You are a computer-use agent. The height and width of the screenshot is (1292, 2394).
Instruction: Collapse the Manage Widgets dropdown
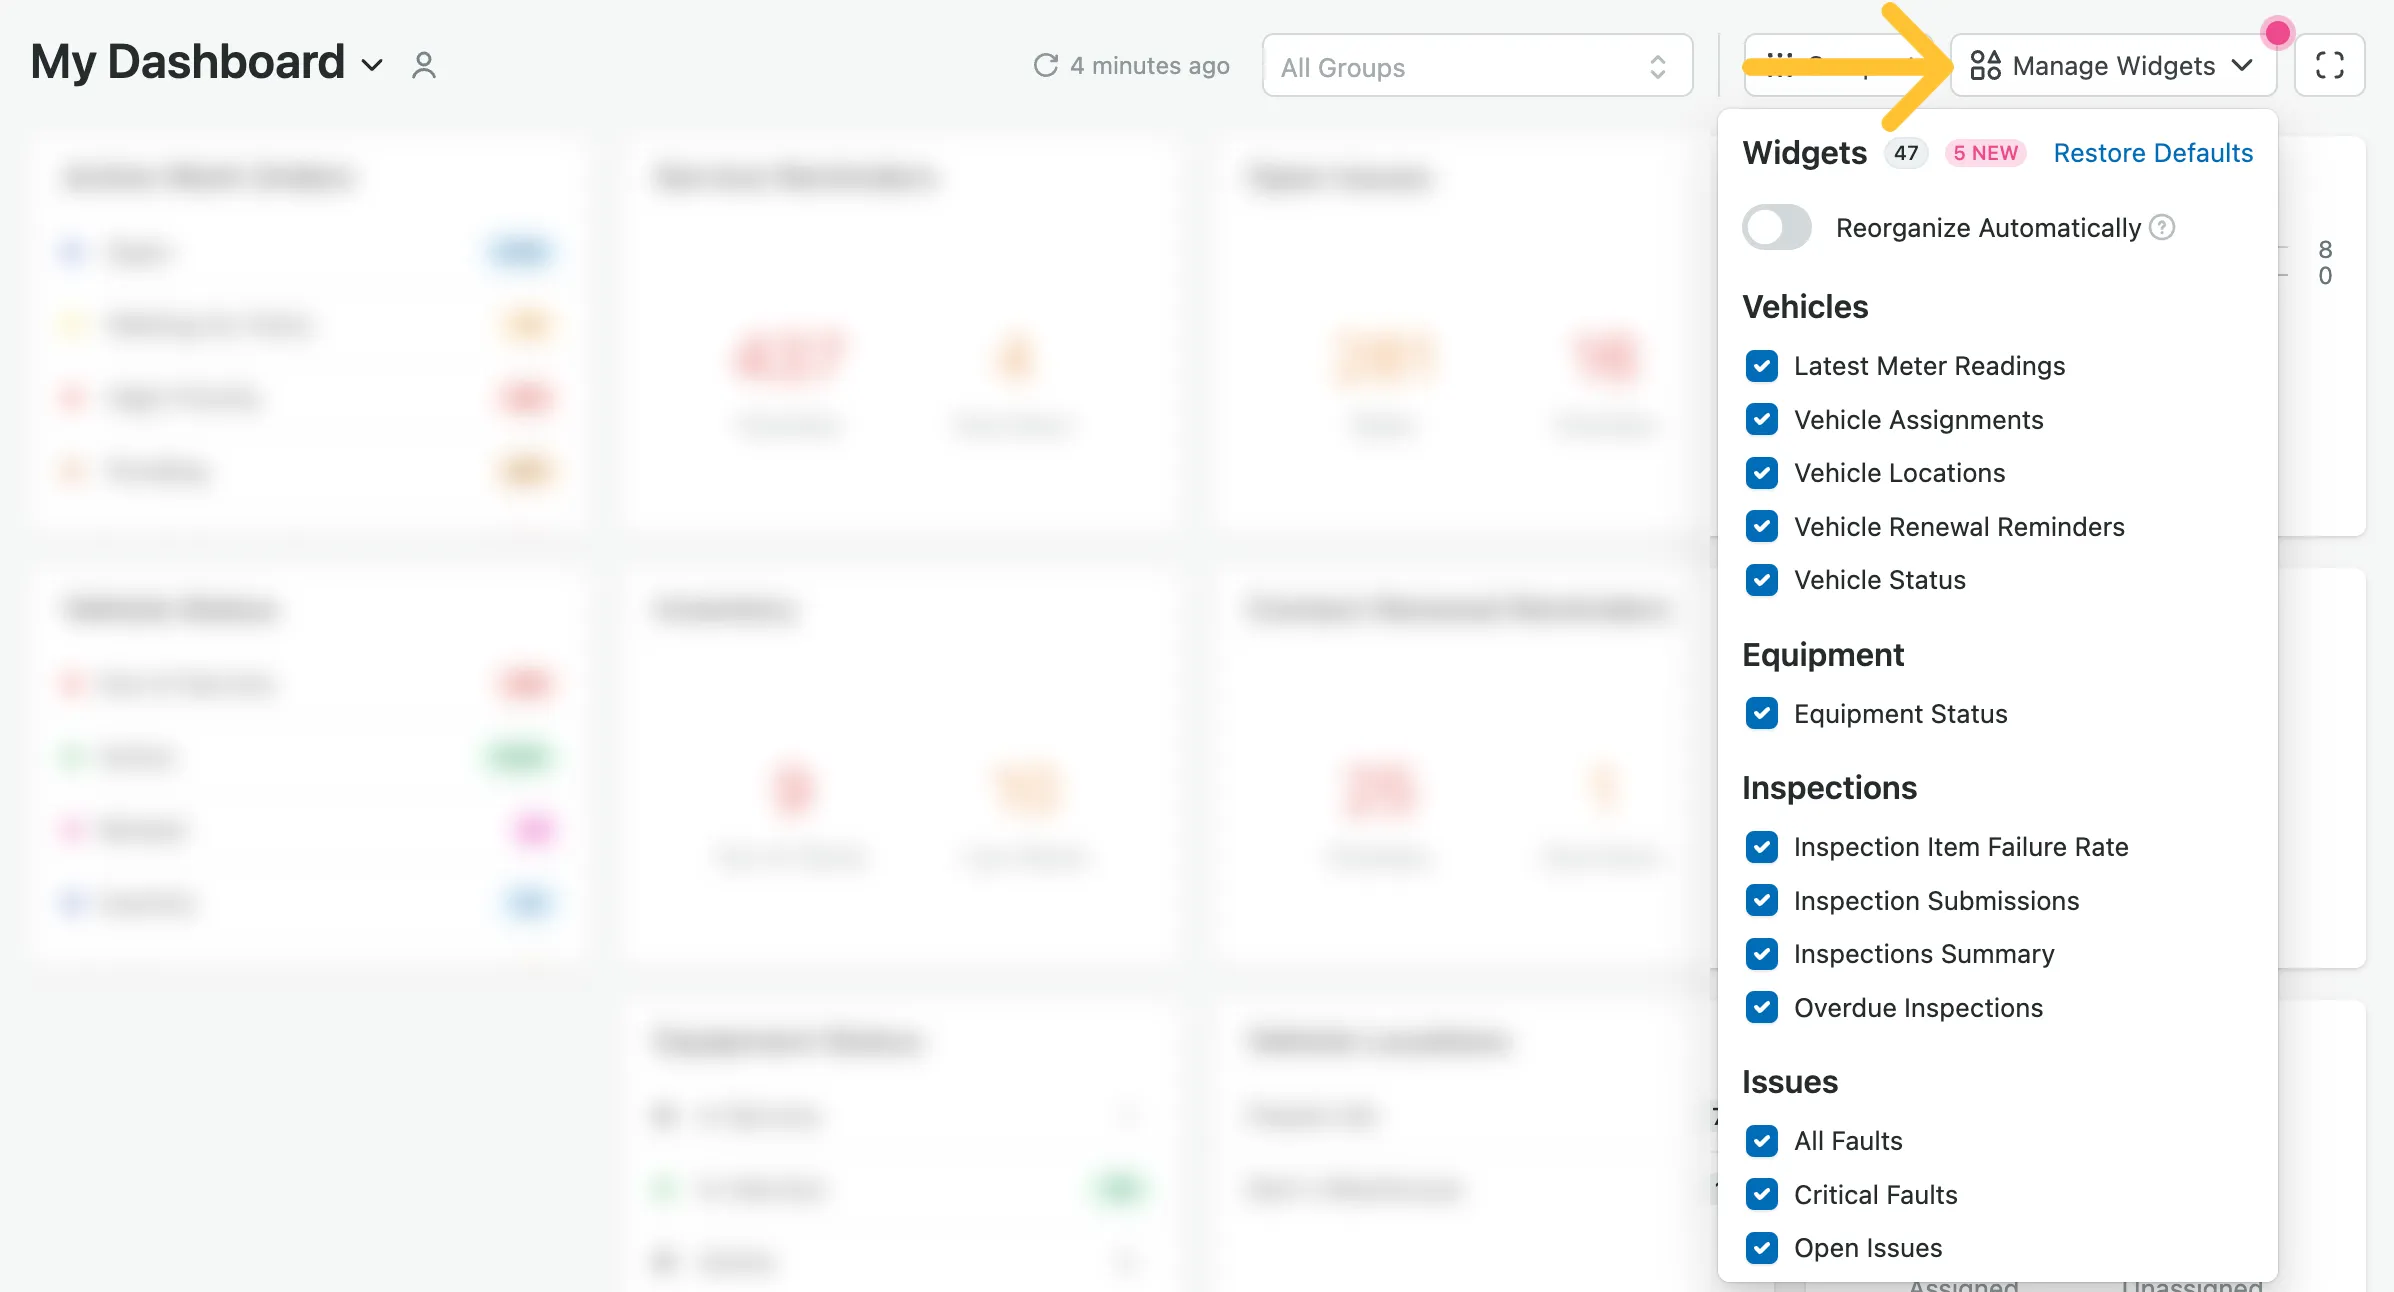pos(2242,65)
